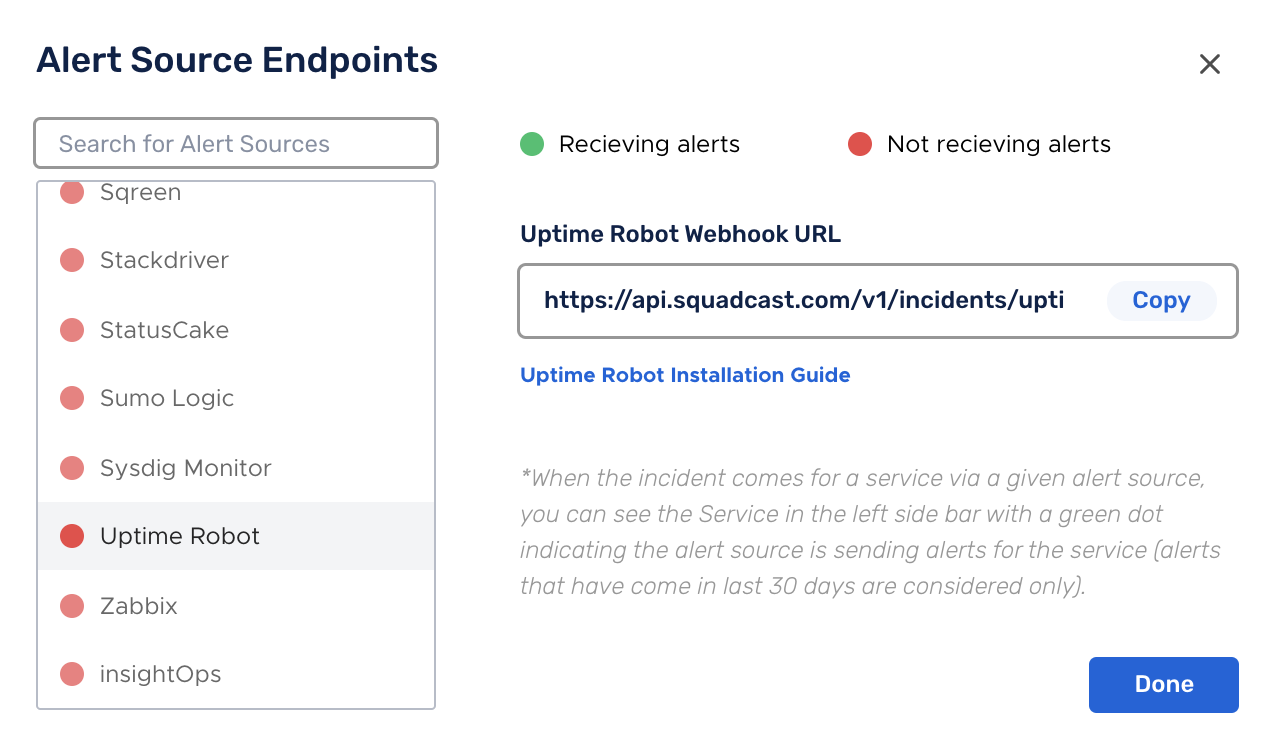
Task: Click the Done button
Action: (x=1164, y=684)
